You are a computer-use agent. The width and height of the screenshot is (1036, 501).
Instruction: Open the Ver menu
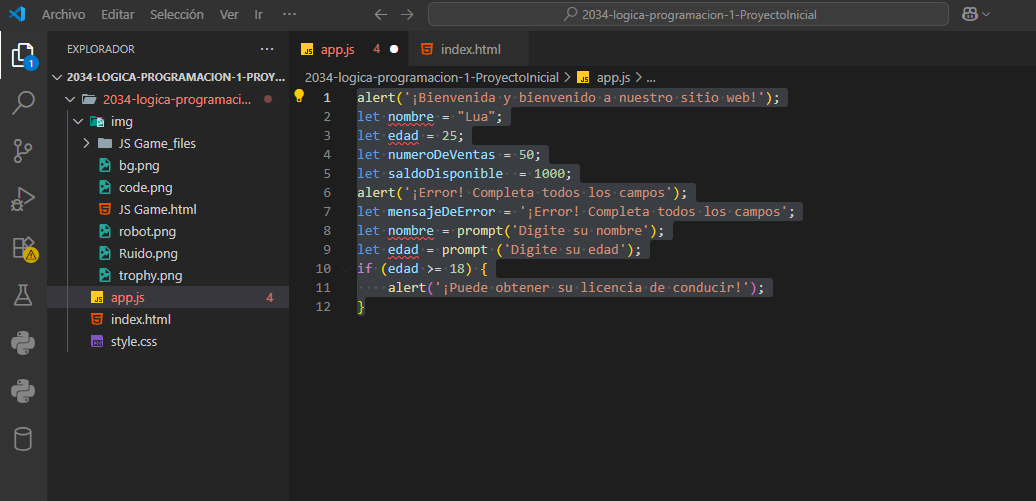pos(229,14)
